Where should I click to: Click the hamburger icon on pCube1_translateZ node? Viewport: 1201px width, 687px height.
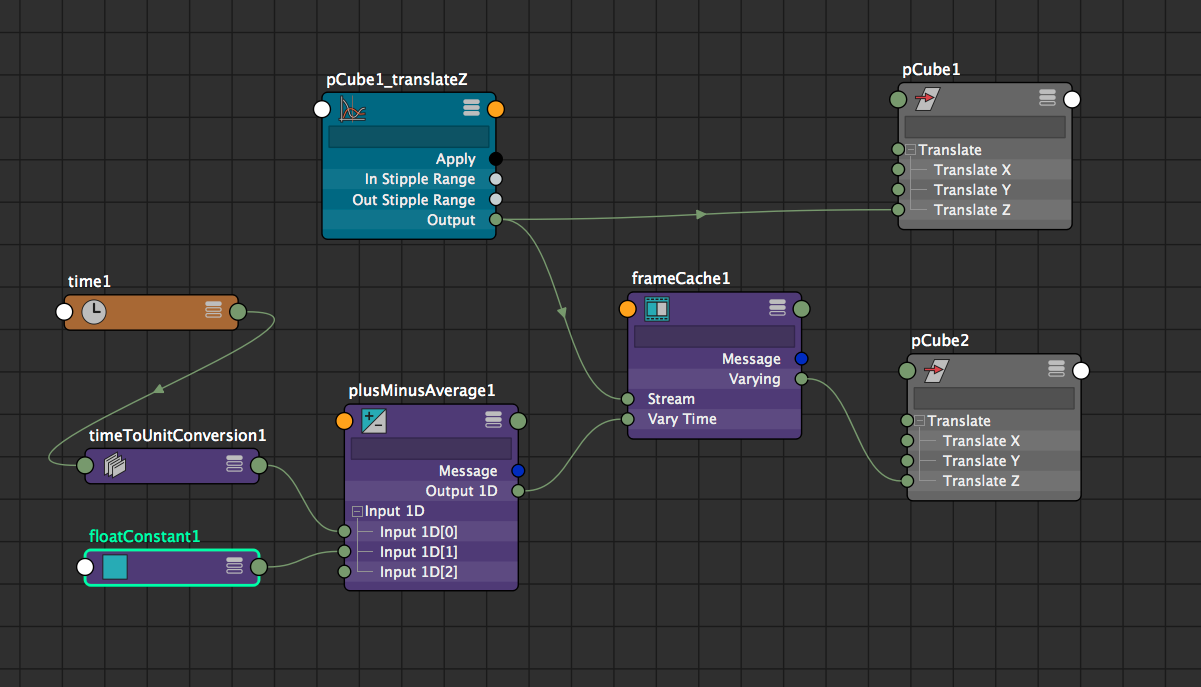tap(470, 108)
